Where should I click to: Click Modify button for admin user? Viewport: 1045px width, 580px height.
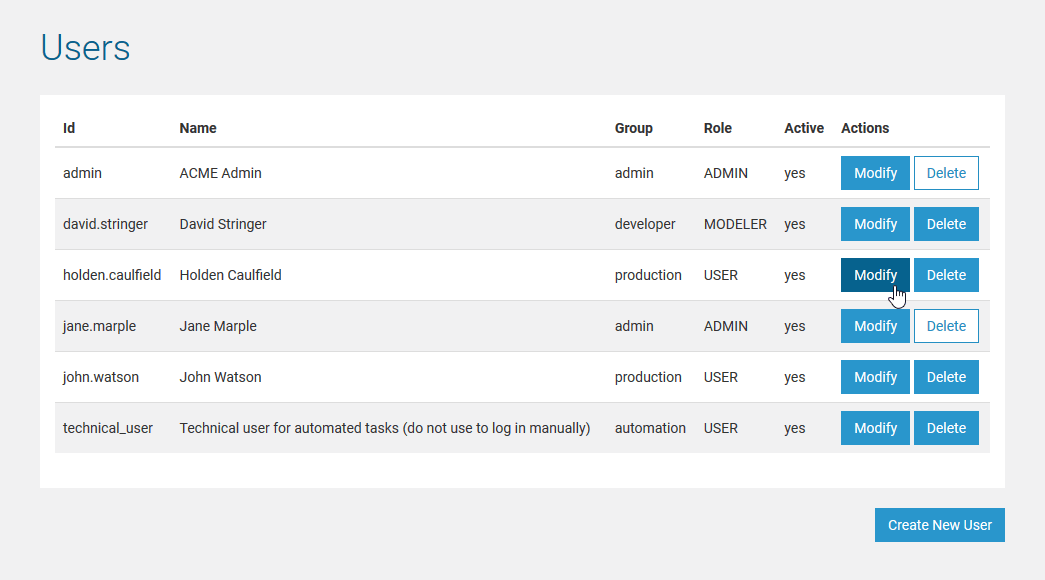pyautogui.click(x=875, y=173)
